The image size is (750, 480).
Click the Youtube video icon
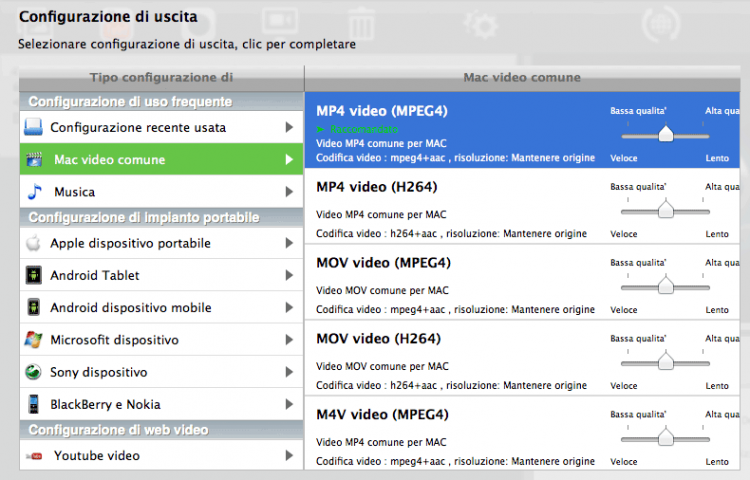34,456
